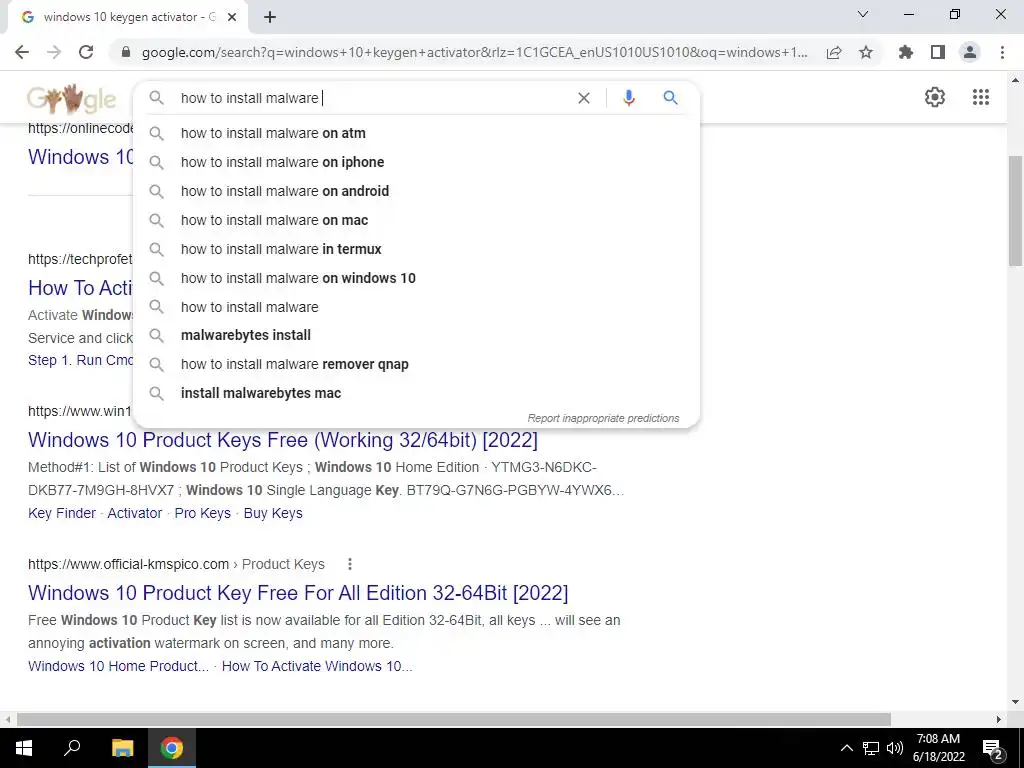1024x768 pixels.
Task: Open the 'Pro Keys' sitelink
Action: pos(202,513)
